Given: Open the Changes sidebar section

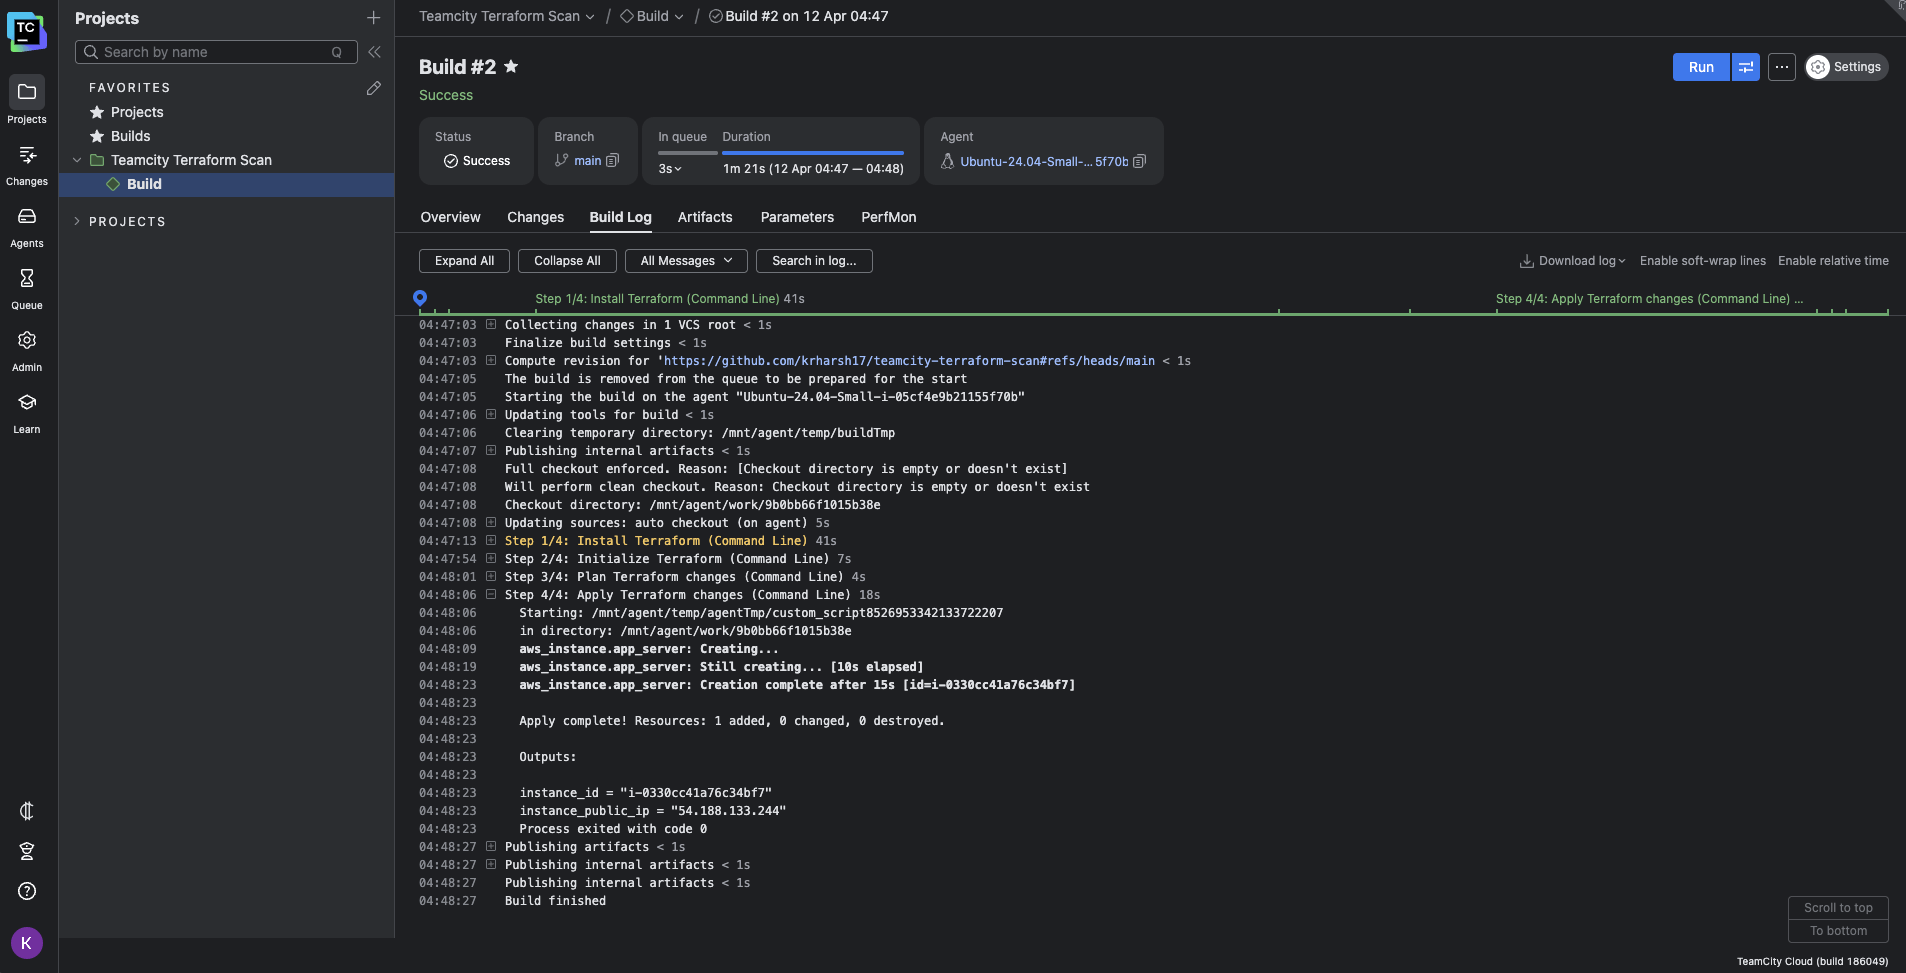Looking at the screenshot, I should click(27, 163).
